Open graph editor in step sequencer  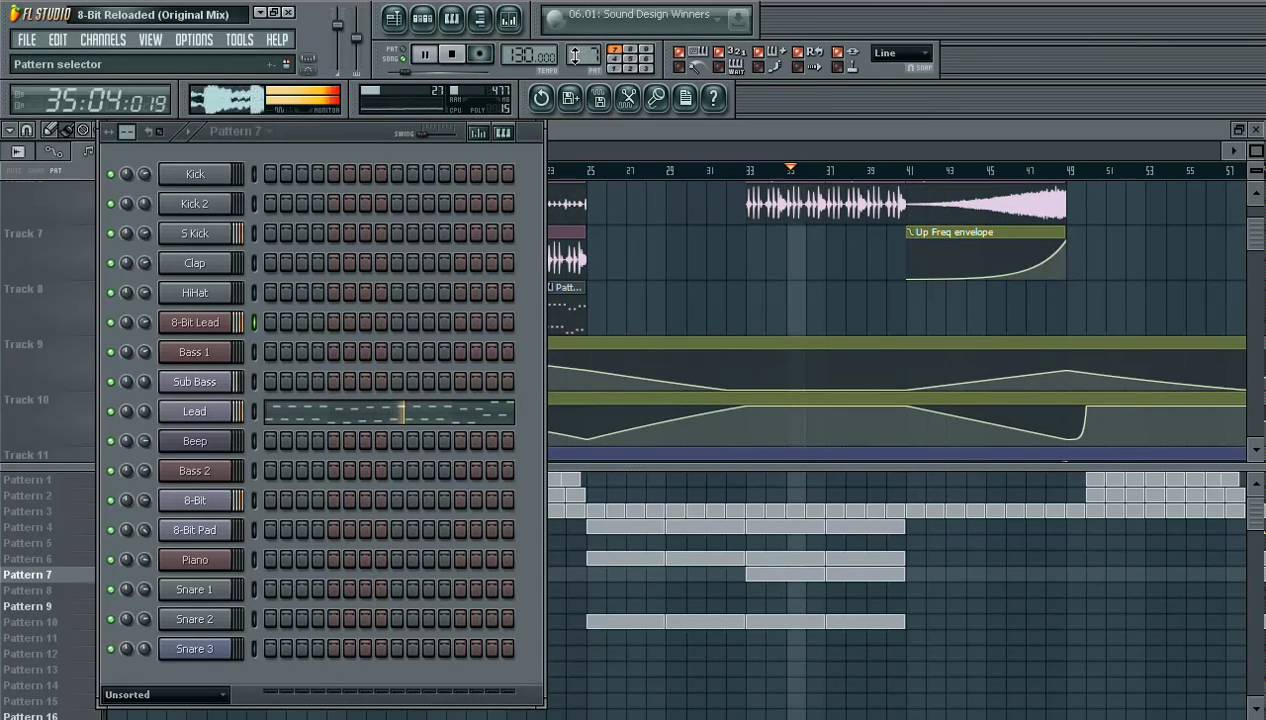point(478,133)
